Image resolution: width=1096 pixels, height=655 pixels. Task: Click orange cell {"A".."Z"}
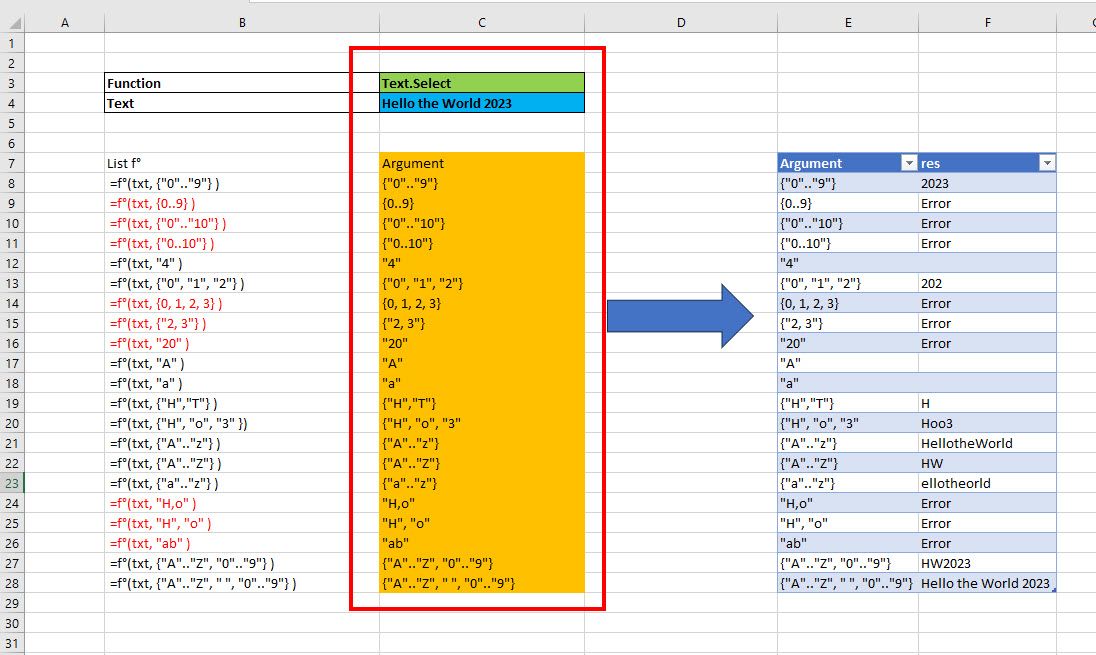pyautogui.click(x=482, y=463)
